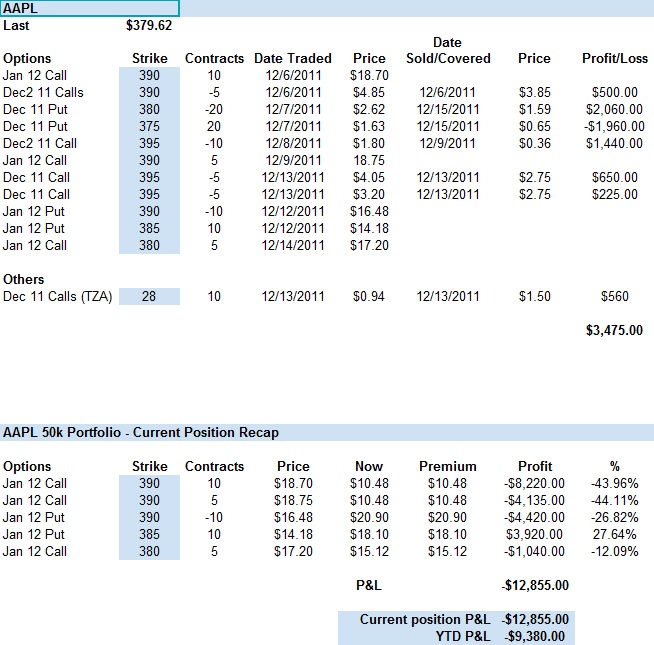Select the YTD P&L value -$9,380.00
The height and width of the screenshot is (645, 654).
535,636
